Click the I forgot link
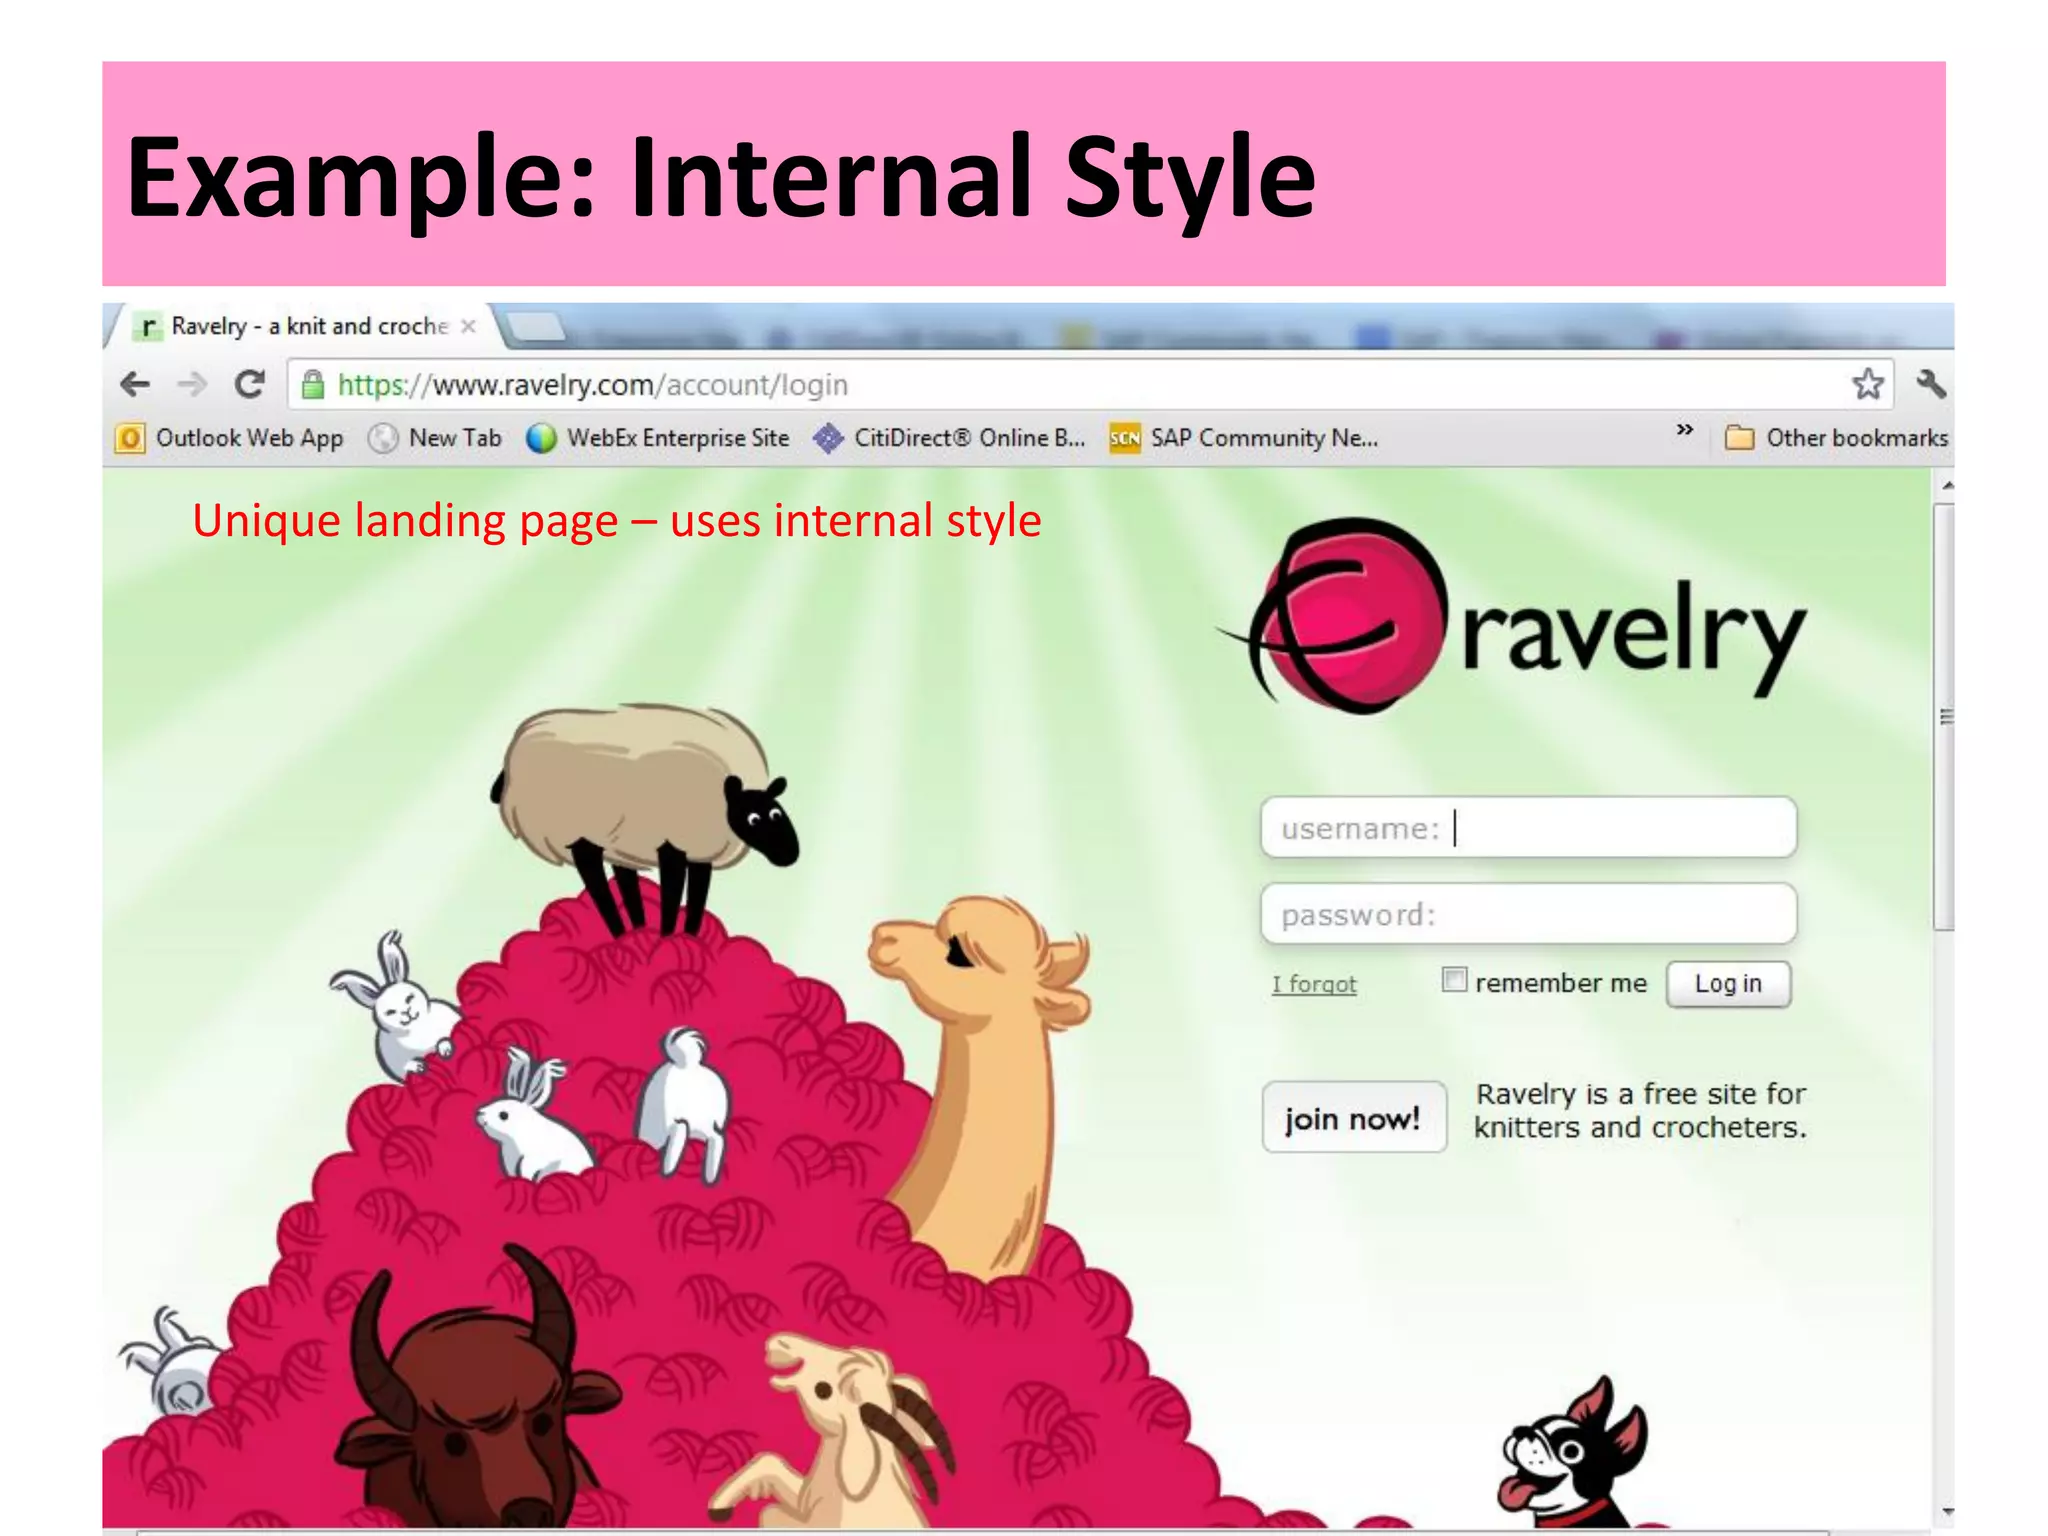 point(1314,984)
